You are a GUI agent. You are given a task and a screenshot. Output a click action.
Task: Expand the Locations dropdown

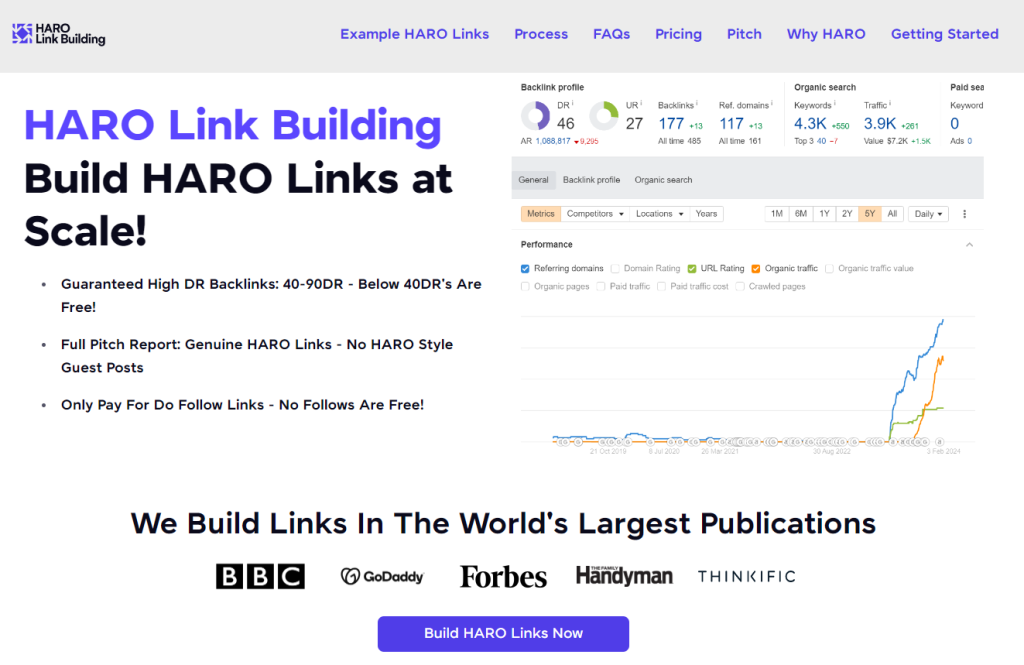661,214
